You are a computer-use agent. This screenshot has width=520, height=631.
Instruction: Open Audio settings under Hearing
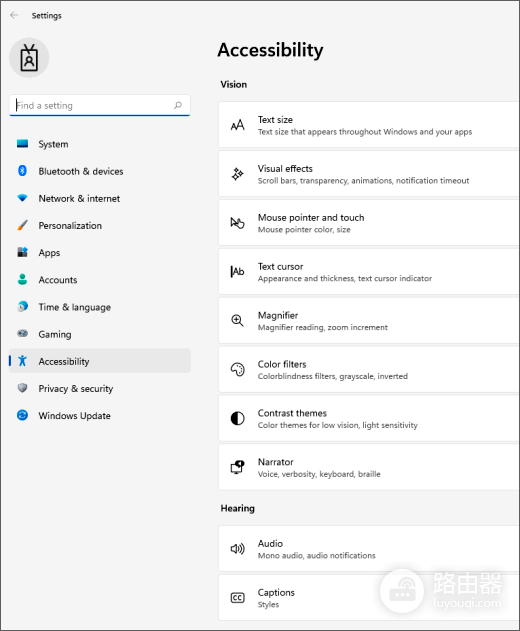point(369,549)
